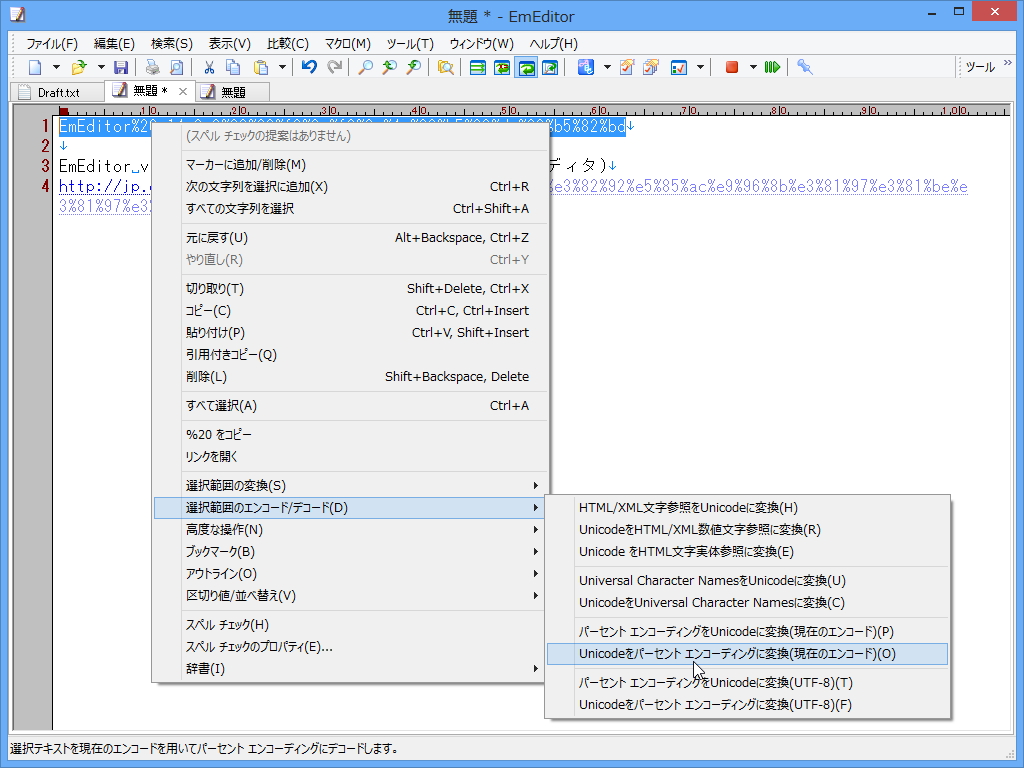Viewport: 1024px width, 768px height.
Task: Select HTML/XML文字参照をUnicodeに変換(H)
Action: click(x=747, y=507)
